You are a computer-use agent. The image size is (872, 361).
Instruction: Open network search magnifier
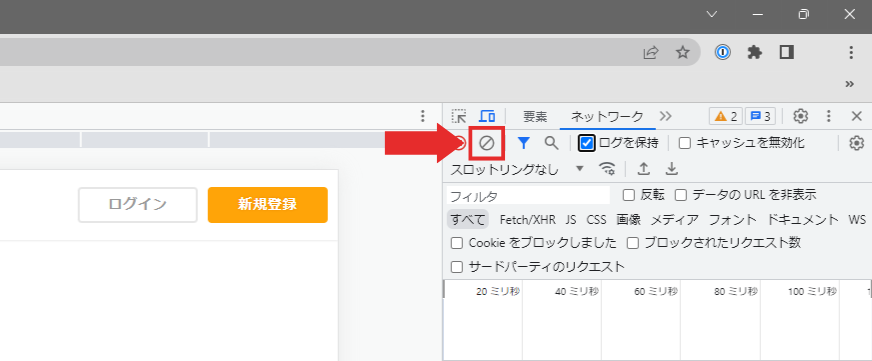point(551,144)
